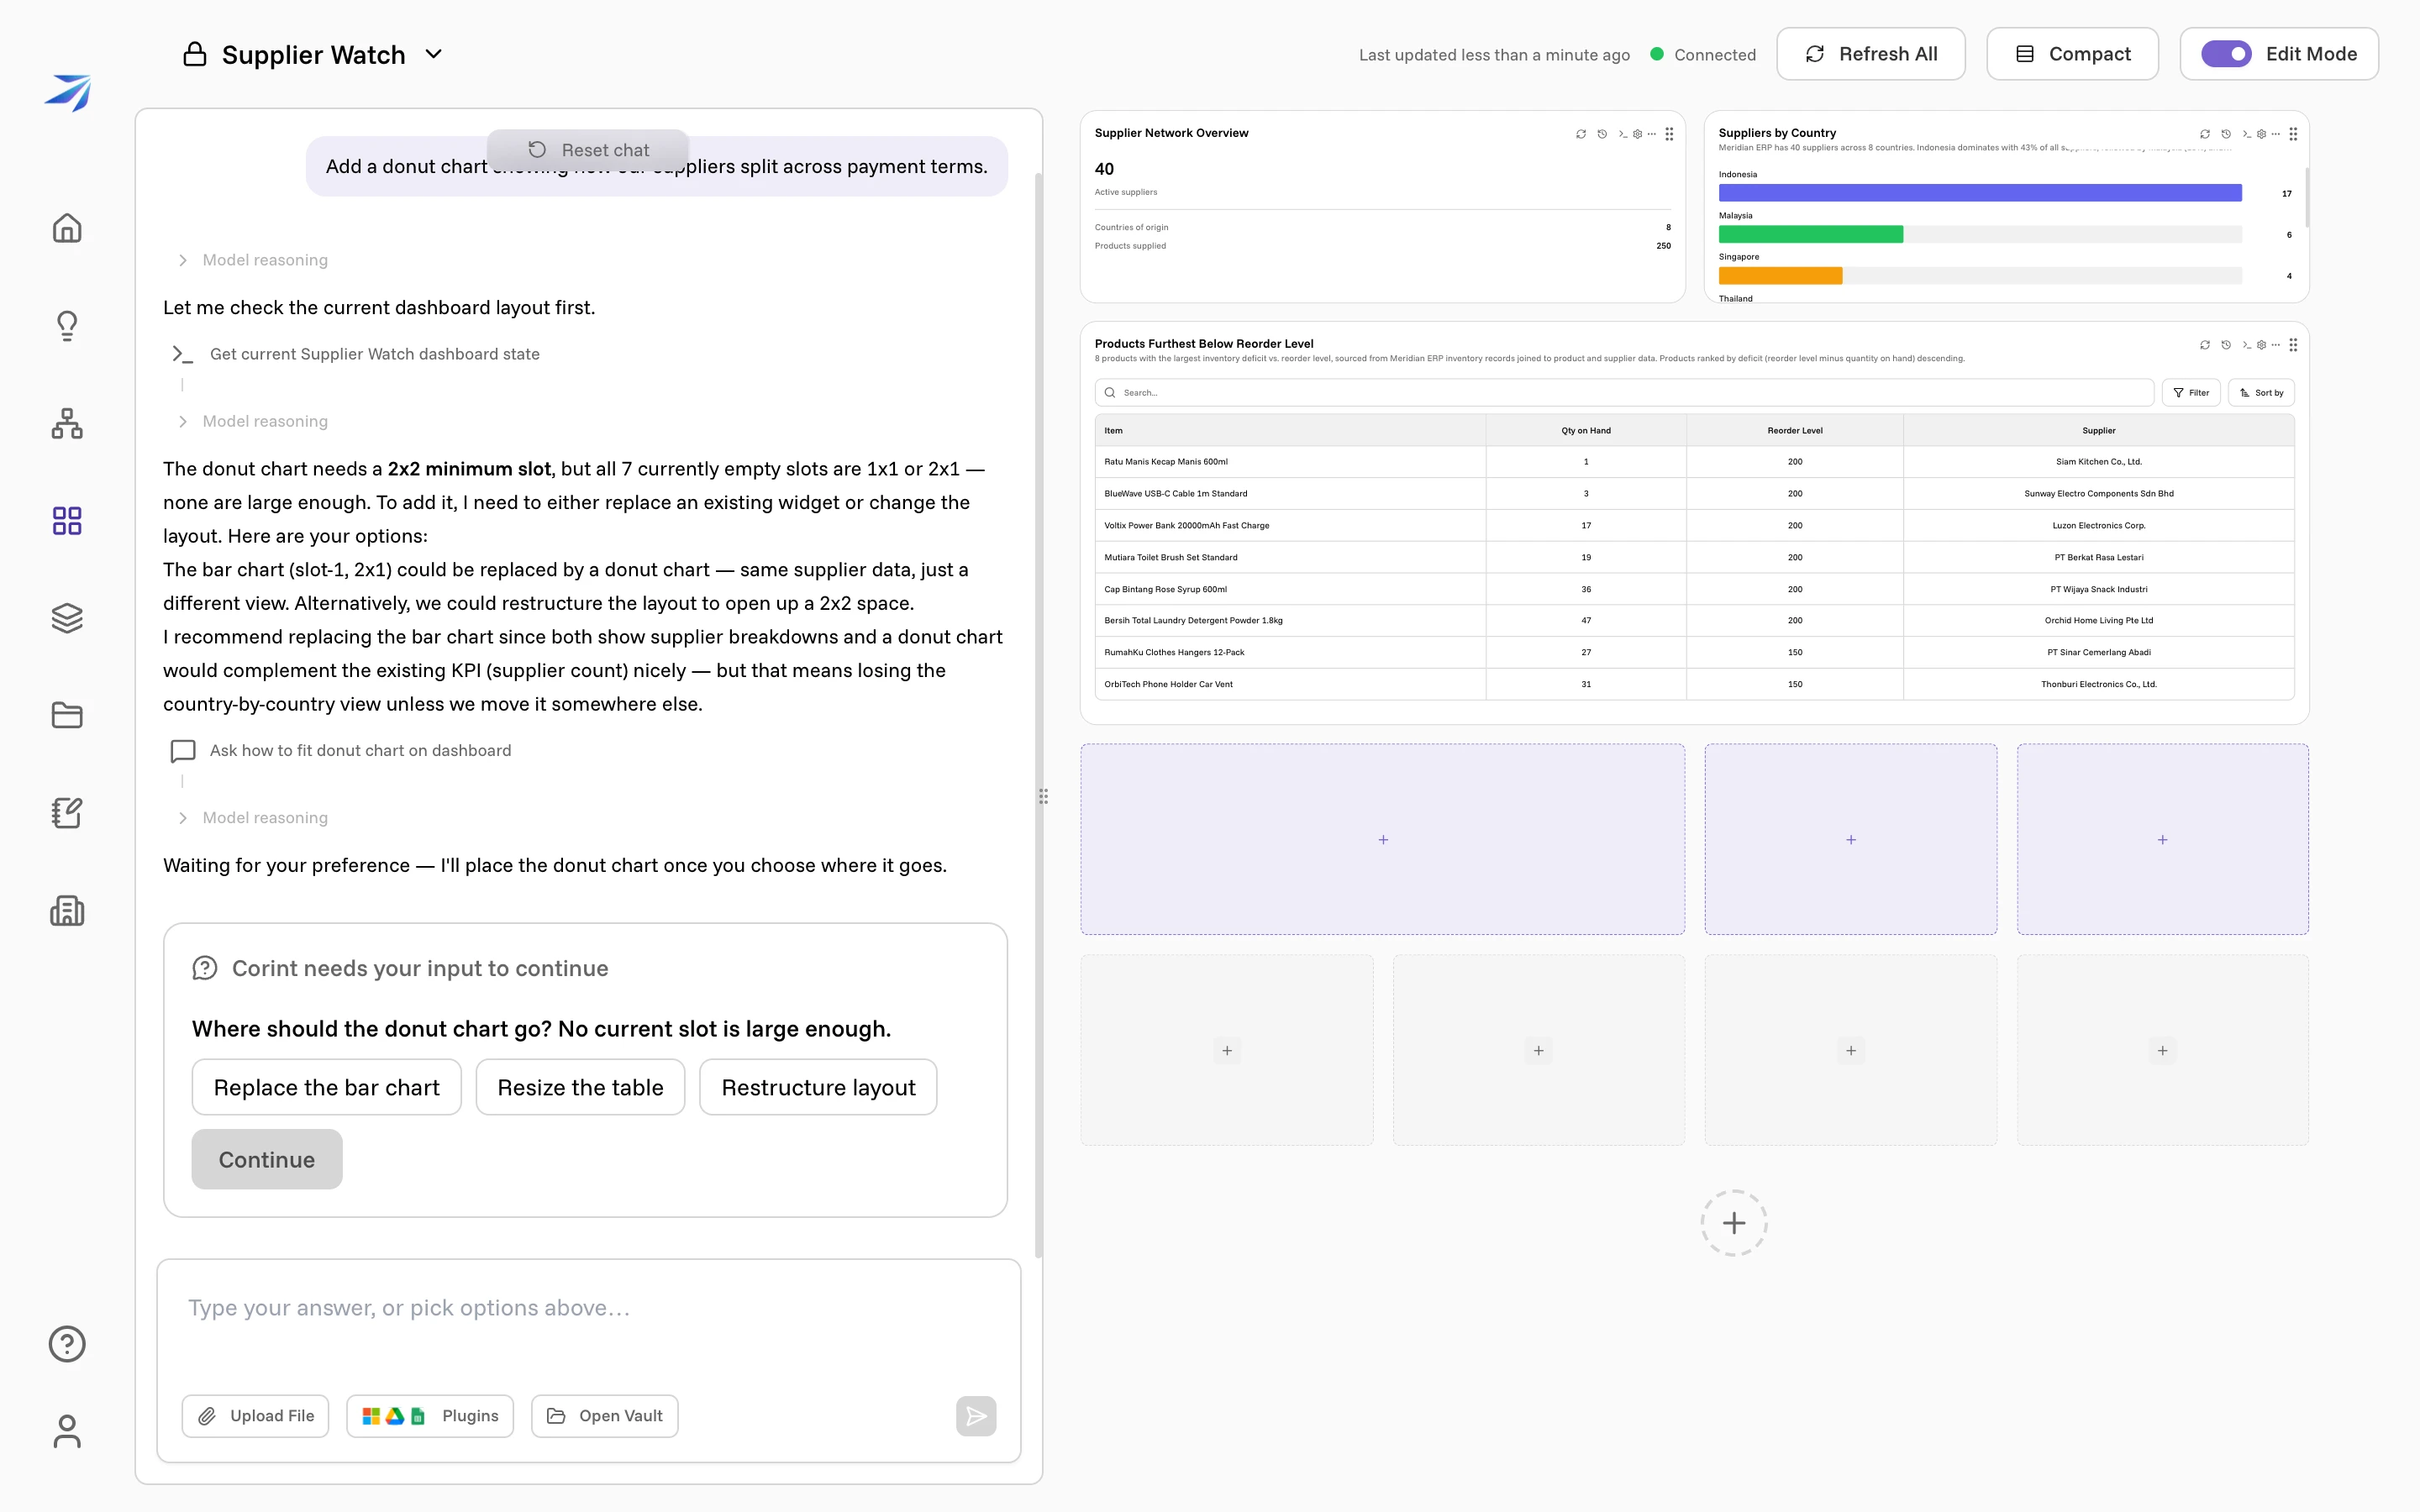Expand the second Model reasoning section
The width and height of the screenshot is (2420, 1512).
pyautogui.click(x=253, y=421)
